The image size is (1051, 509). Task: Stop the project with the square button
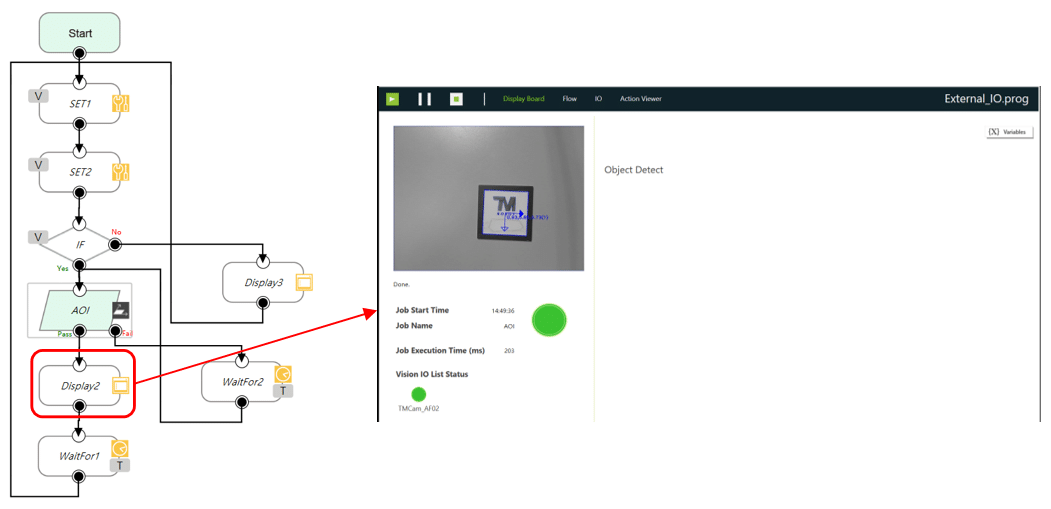point(456,99)
